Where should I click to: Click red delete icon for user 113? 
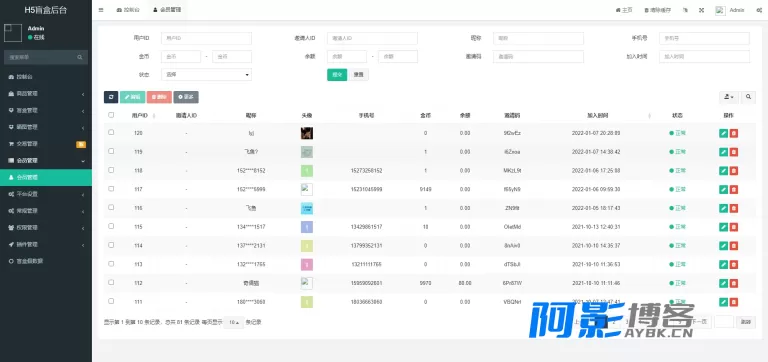[x=734, y=265]
